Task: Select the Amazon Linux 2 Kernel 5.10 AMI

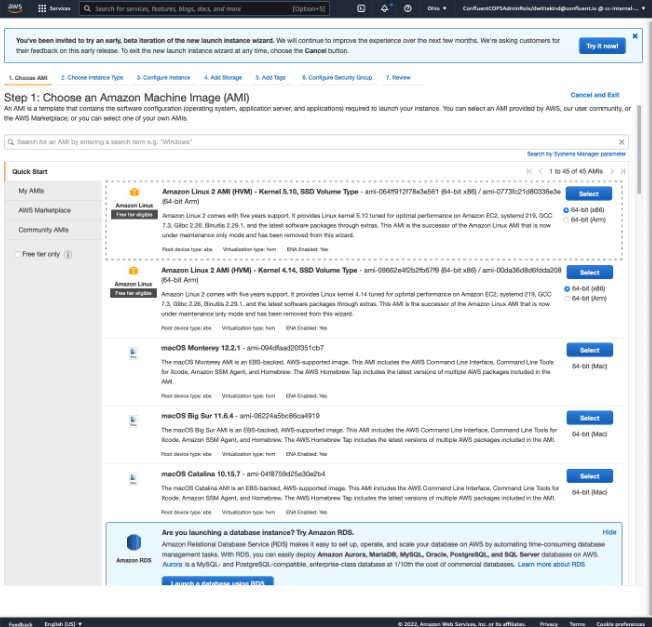Action: [x=589, y=194]
